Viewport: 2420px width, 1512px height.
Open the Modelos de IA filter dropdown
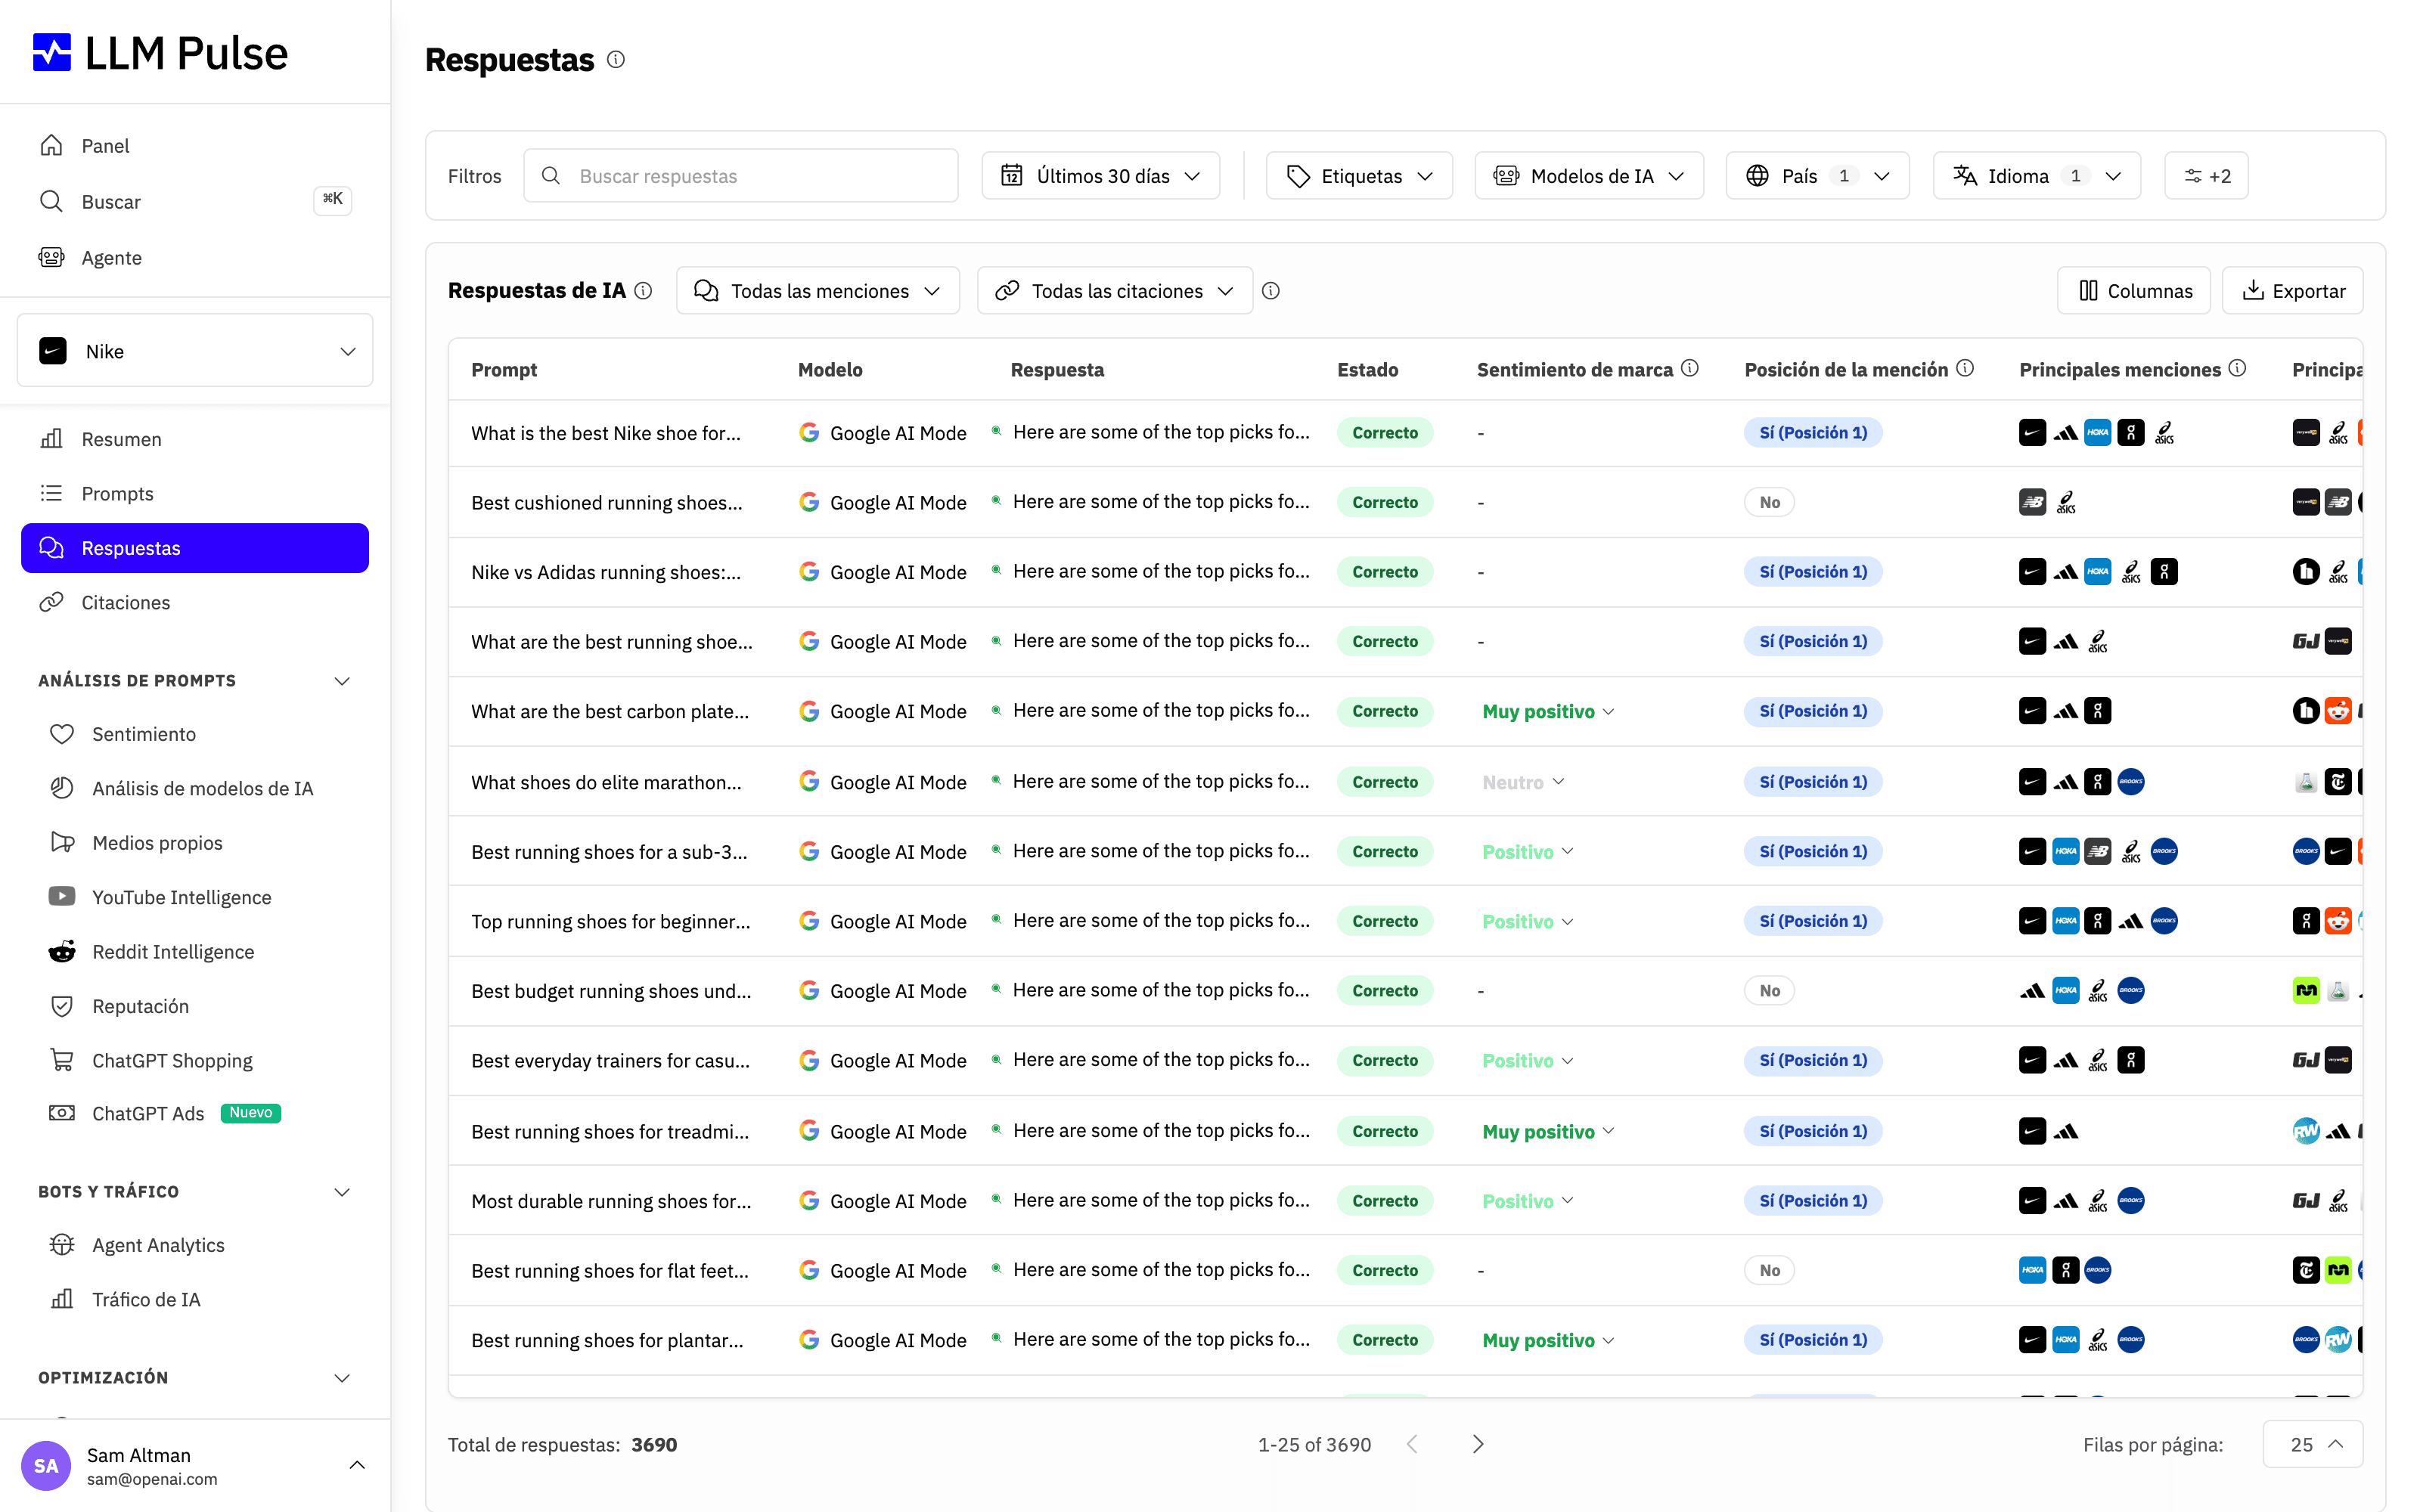pyautogui.click(x=1589, y=176)
